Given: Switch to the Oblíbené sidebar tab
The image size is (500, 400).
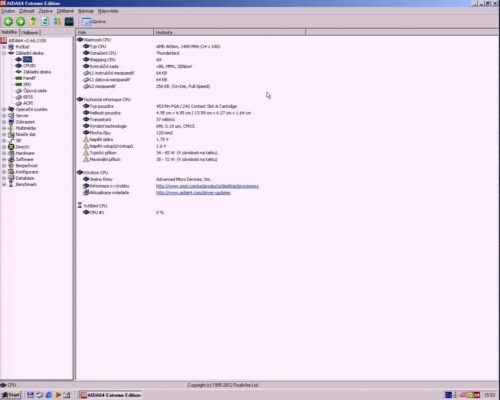Looking at the screenshot, I should [x=30, y=32].
